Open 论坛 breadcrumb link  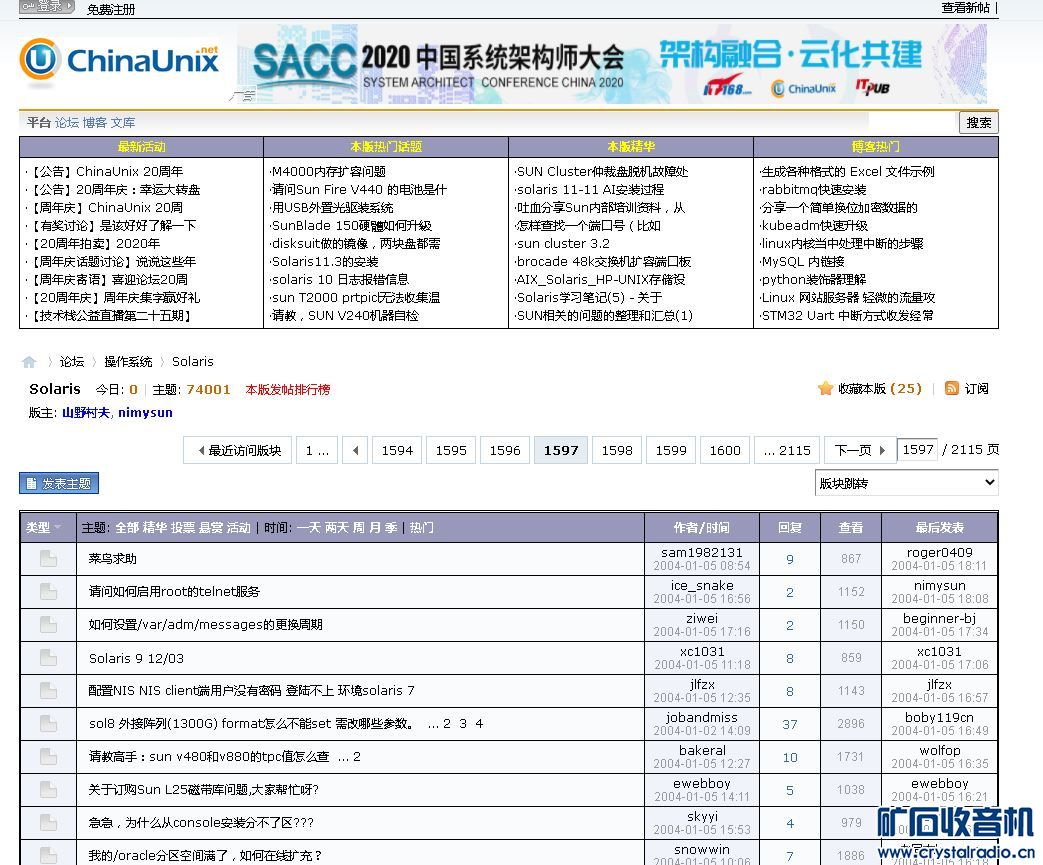[72, 361]
